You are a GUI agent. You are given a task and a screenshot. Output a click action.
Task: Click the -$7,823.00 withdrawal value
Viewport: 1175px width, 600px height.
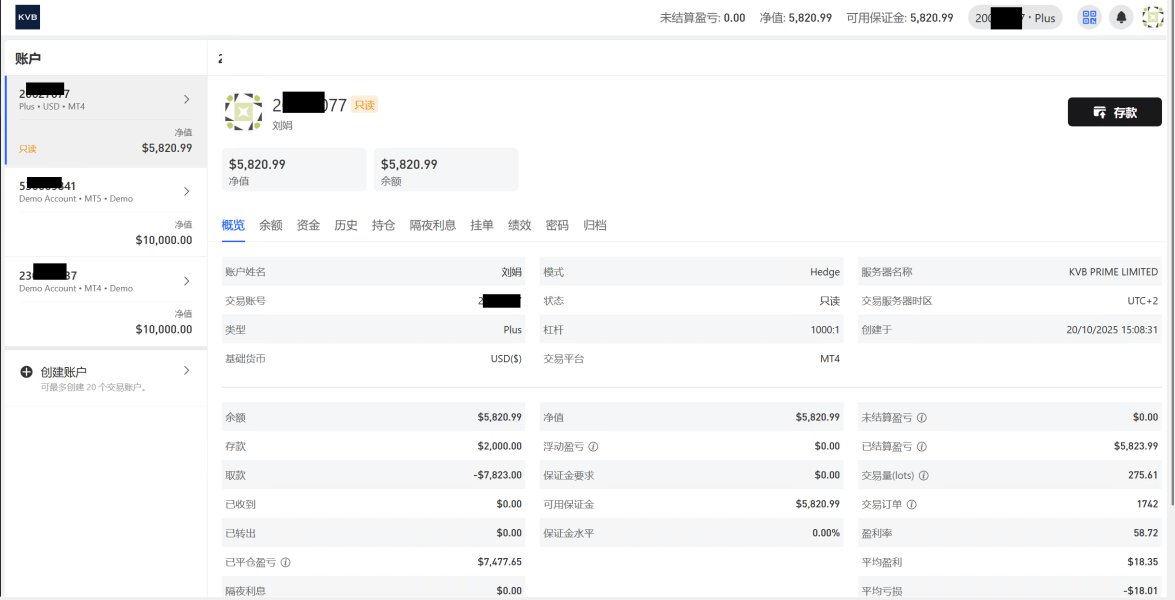pos(498,476)
